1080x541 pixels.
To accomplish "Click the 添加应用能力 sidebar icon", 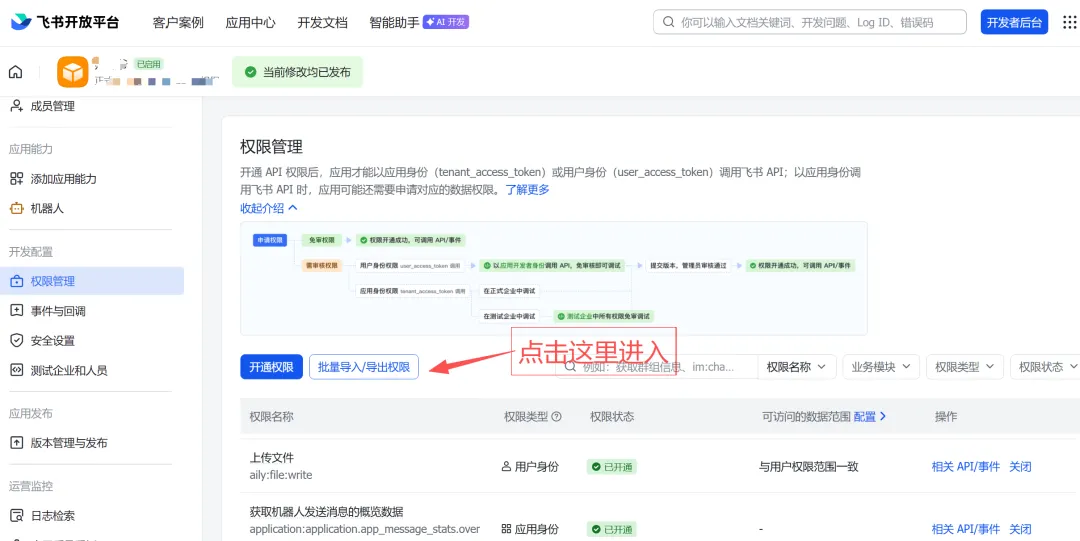I will coord(17,178).
